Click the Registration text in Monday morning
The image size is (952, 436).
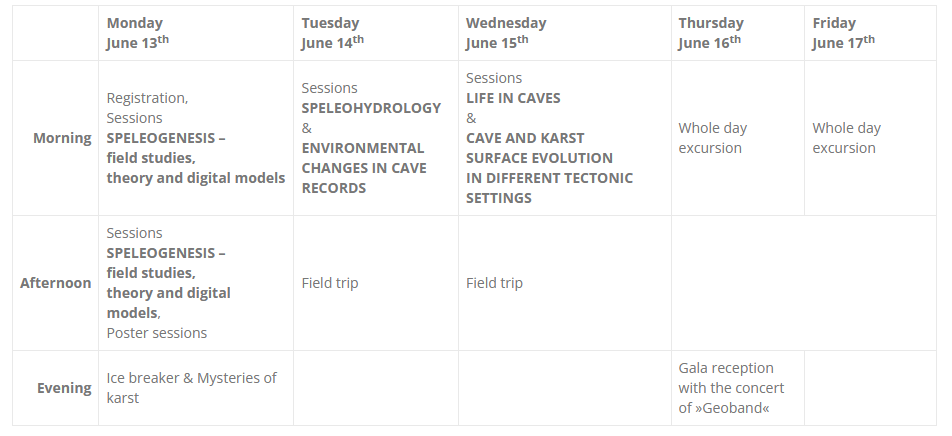pyautogui.click(x=147, y=98)
